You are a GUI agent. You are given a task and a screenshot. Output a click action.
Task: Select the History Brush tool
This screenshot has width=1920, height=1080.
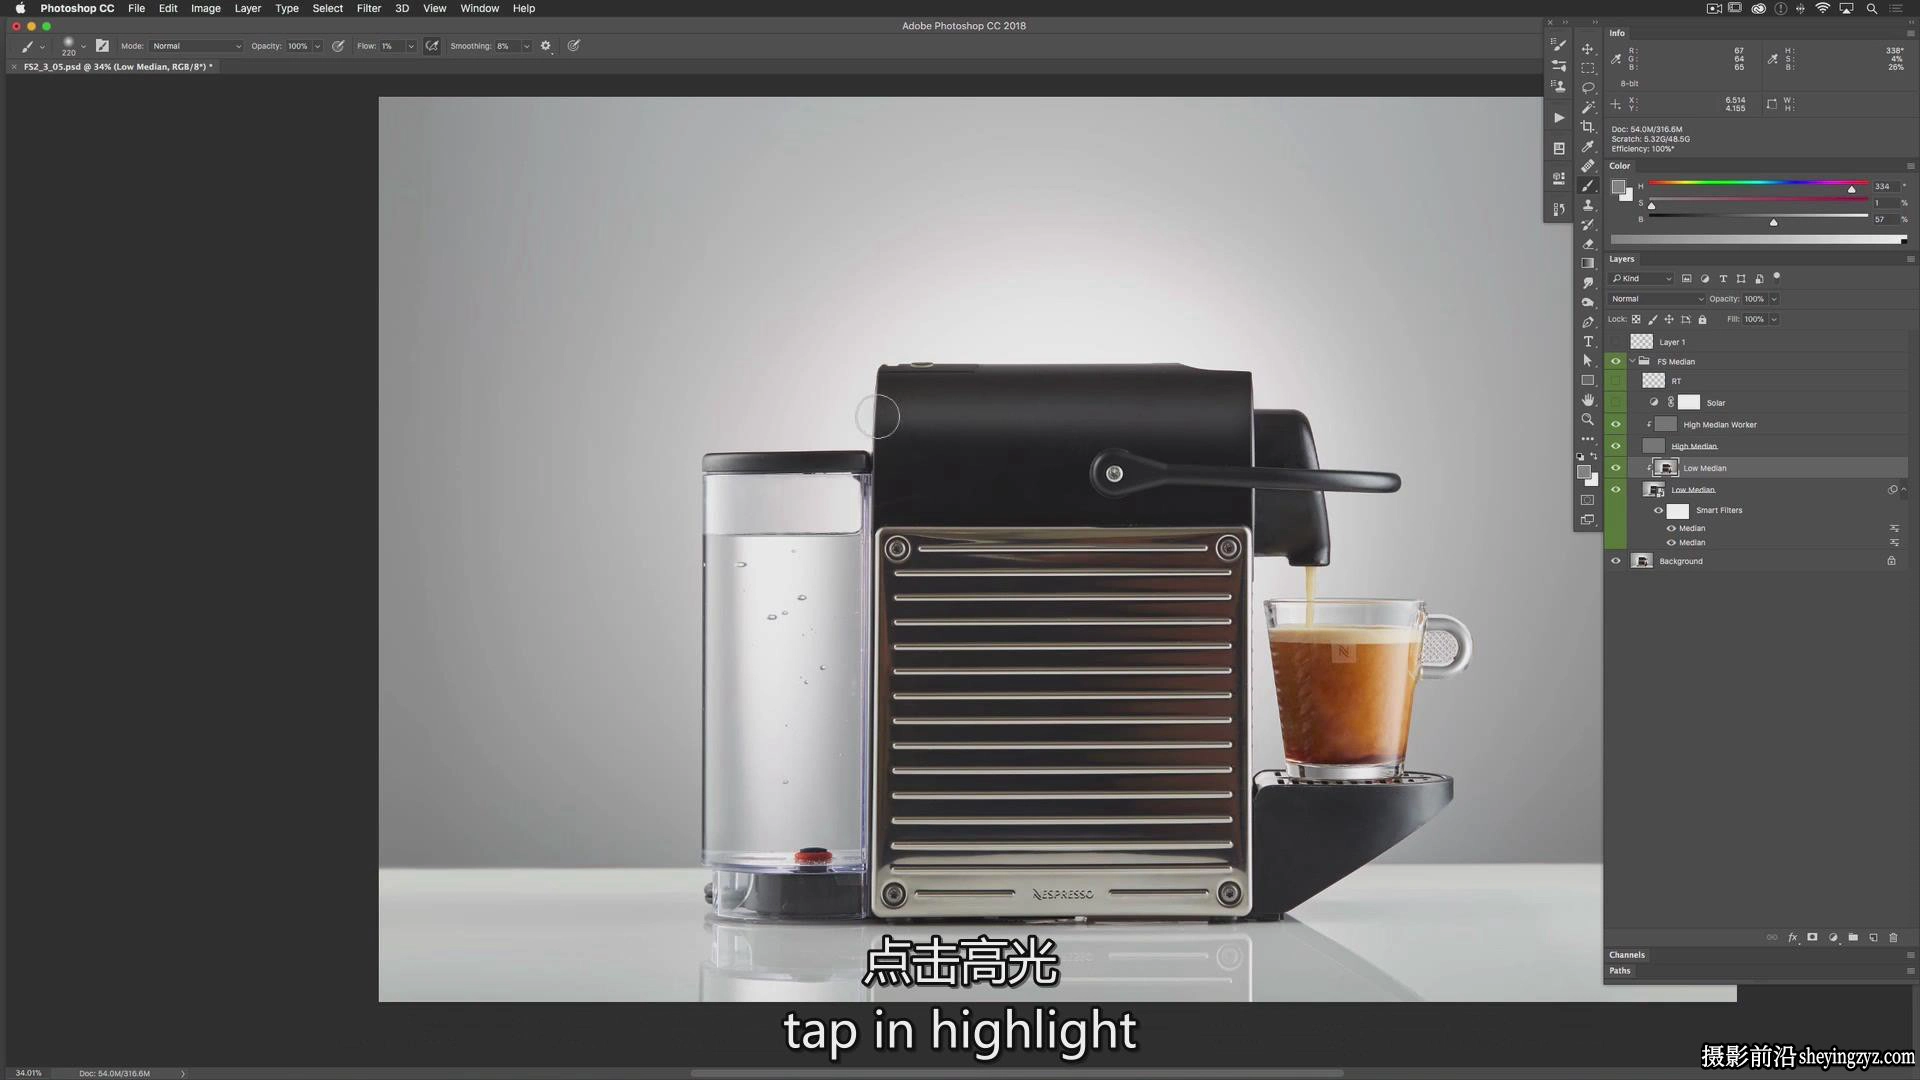pyautogui.click(x=1587, y=224)
